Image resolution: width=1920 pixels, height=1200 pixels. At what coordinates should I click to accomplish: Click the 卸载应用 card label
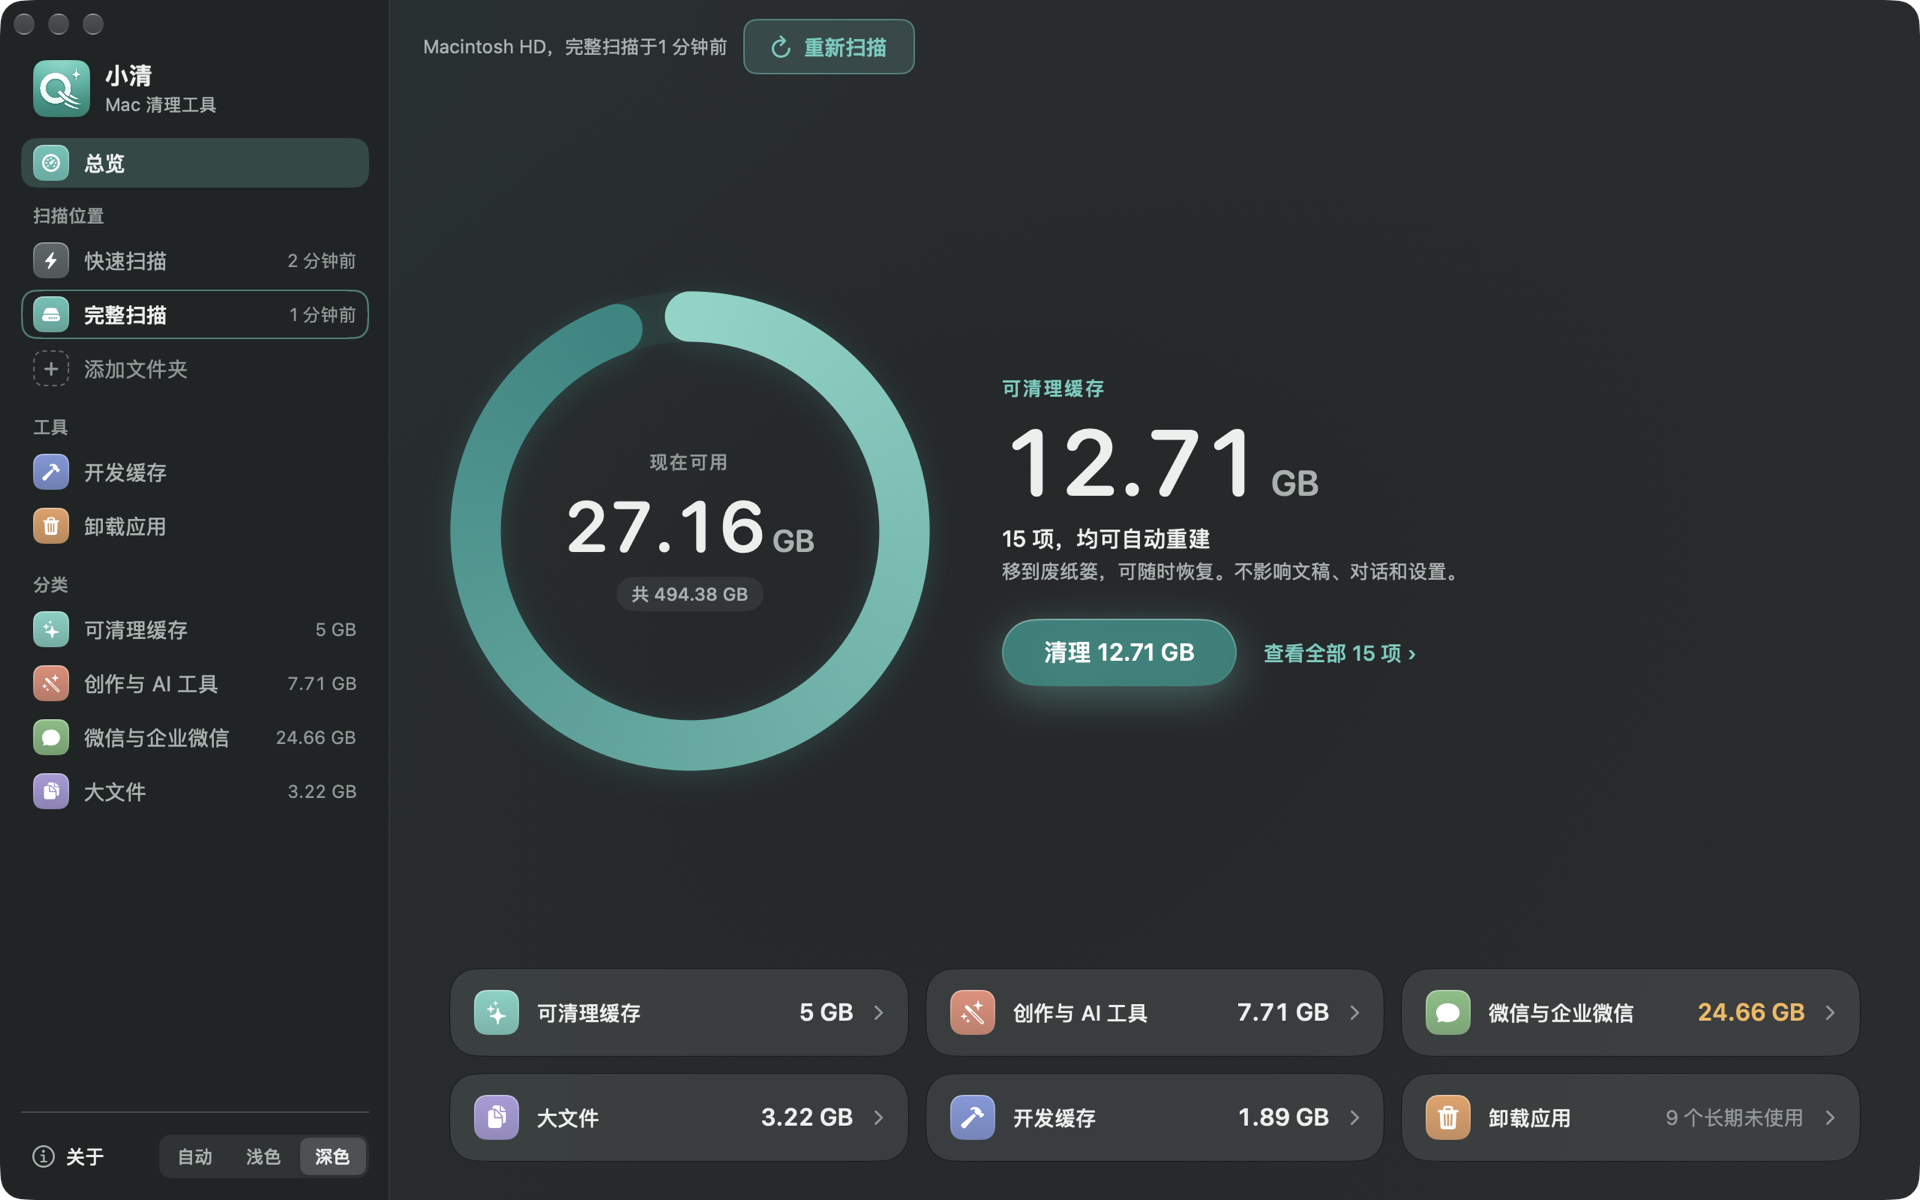tap(1529, 1118)
